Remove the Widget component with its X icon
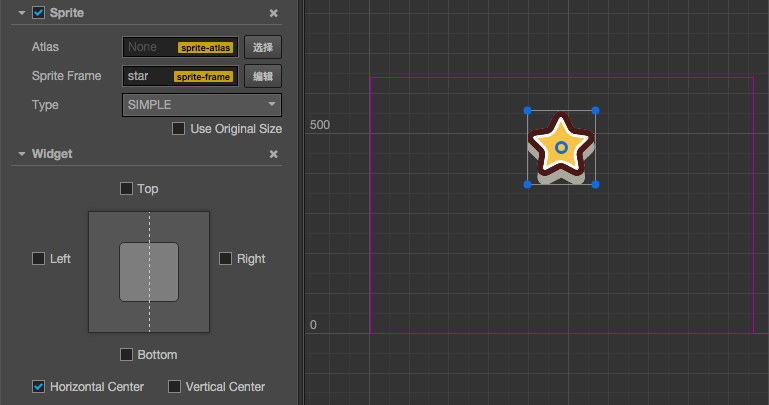 point(274,154)
